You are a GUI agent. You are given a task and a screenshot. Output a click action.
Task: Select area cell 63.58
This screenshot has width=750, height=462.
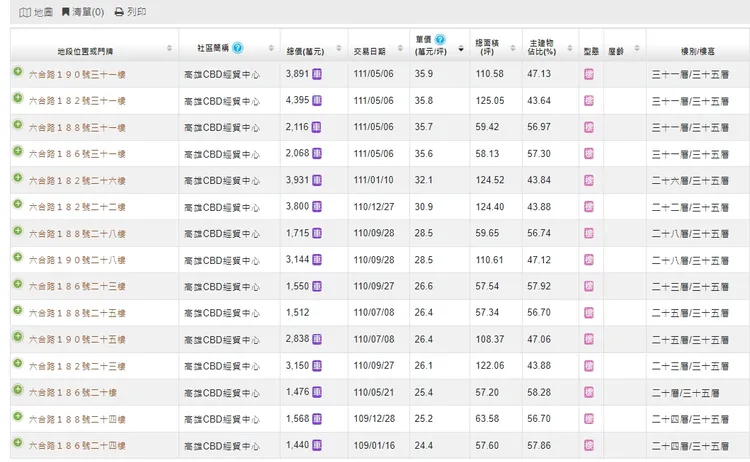[487, 419]
